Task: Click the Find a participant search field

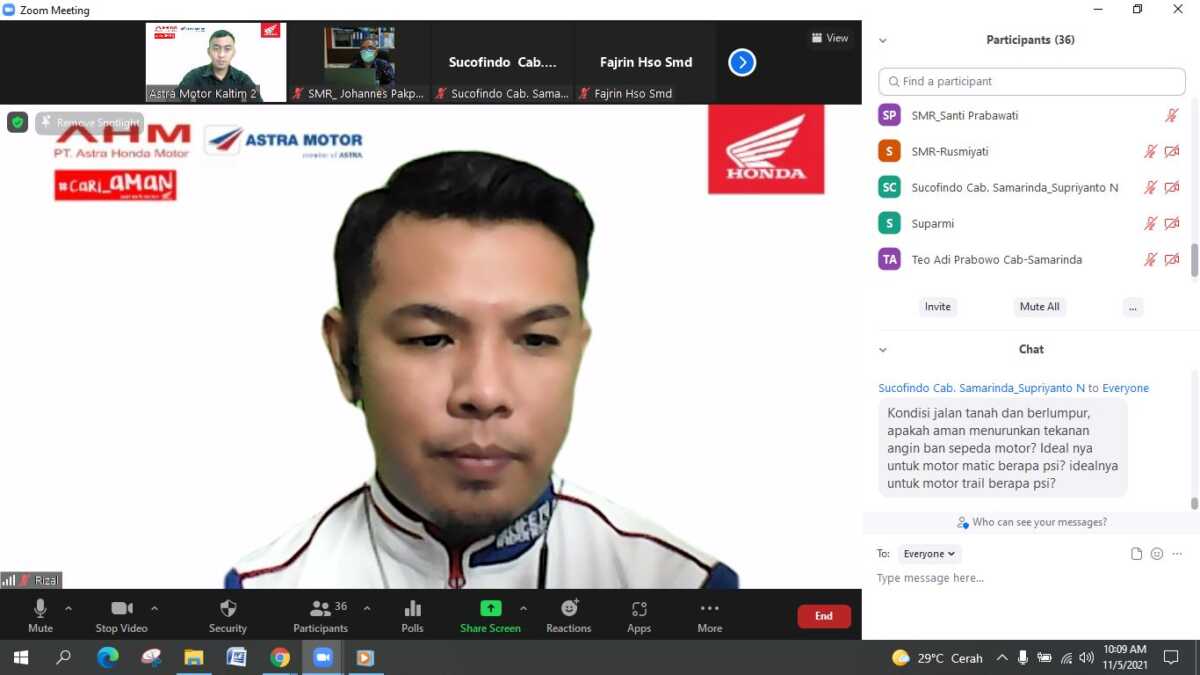Action: pyautogui.click(x=1031, y=81)
